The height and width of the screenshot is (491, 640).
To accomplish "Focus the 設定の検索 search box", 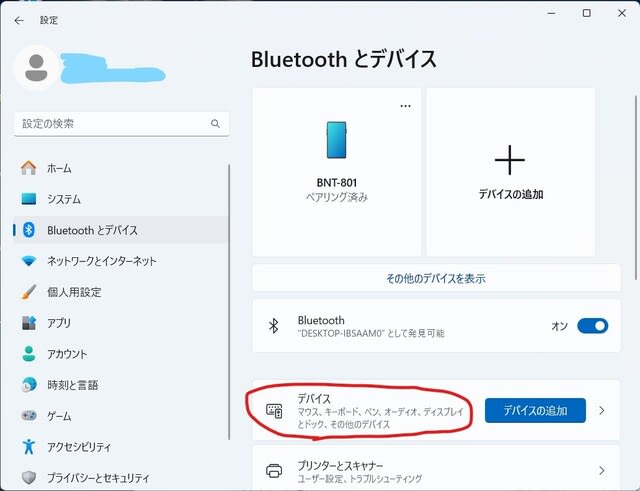I will click(x=121, y=124).
